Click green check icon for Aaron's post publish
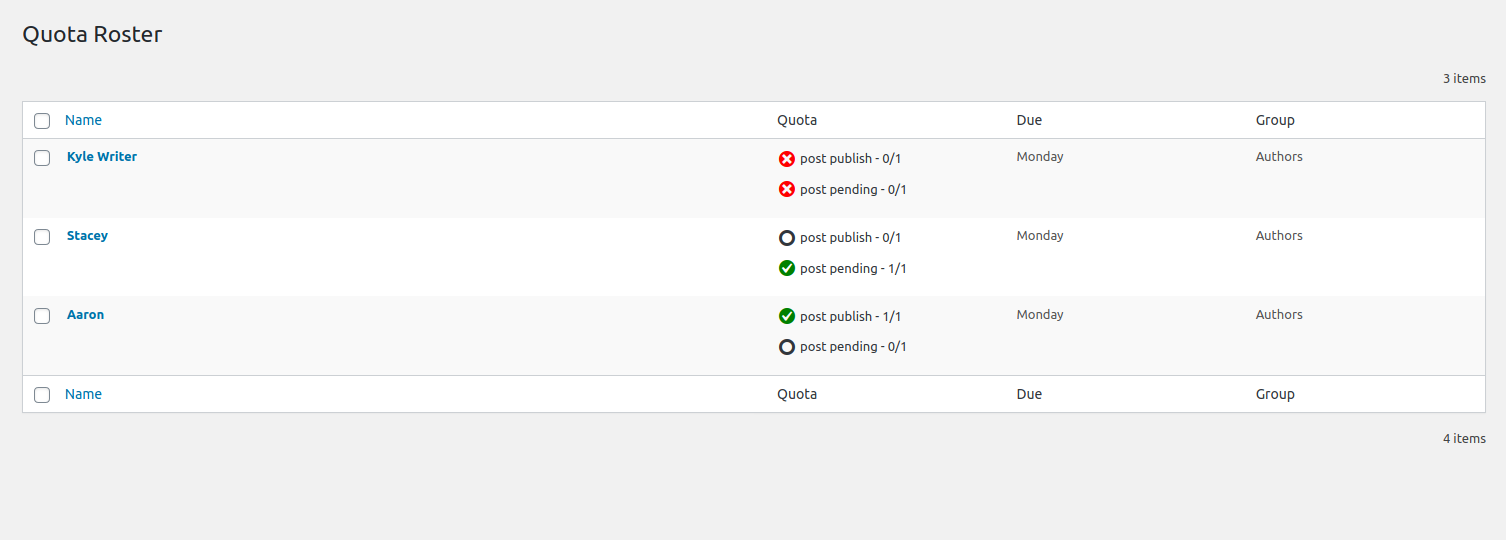Viewport: 1506px width, 540px height. tap(787, 316)
